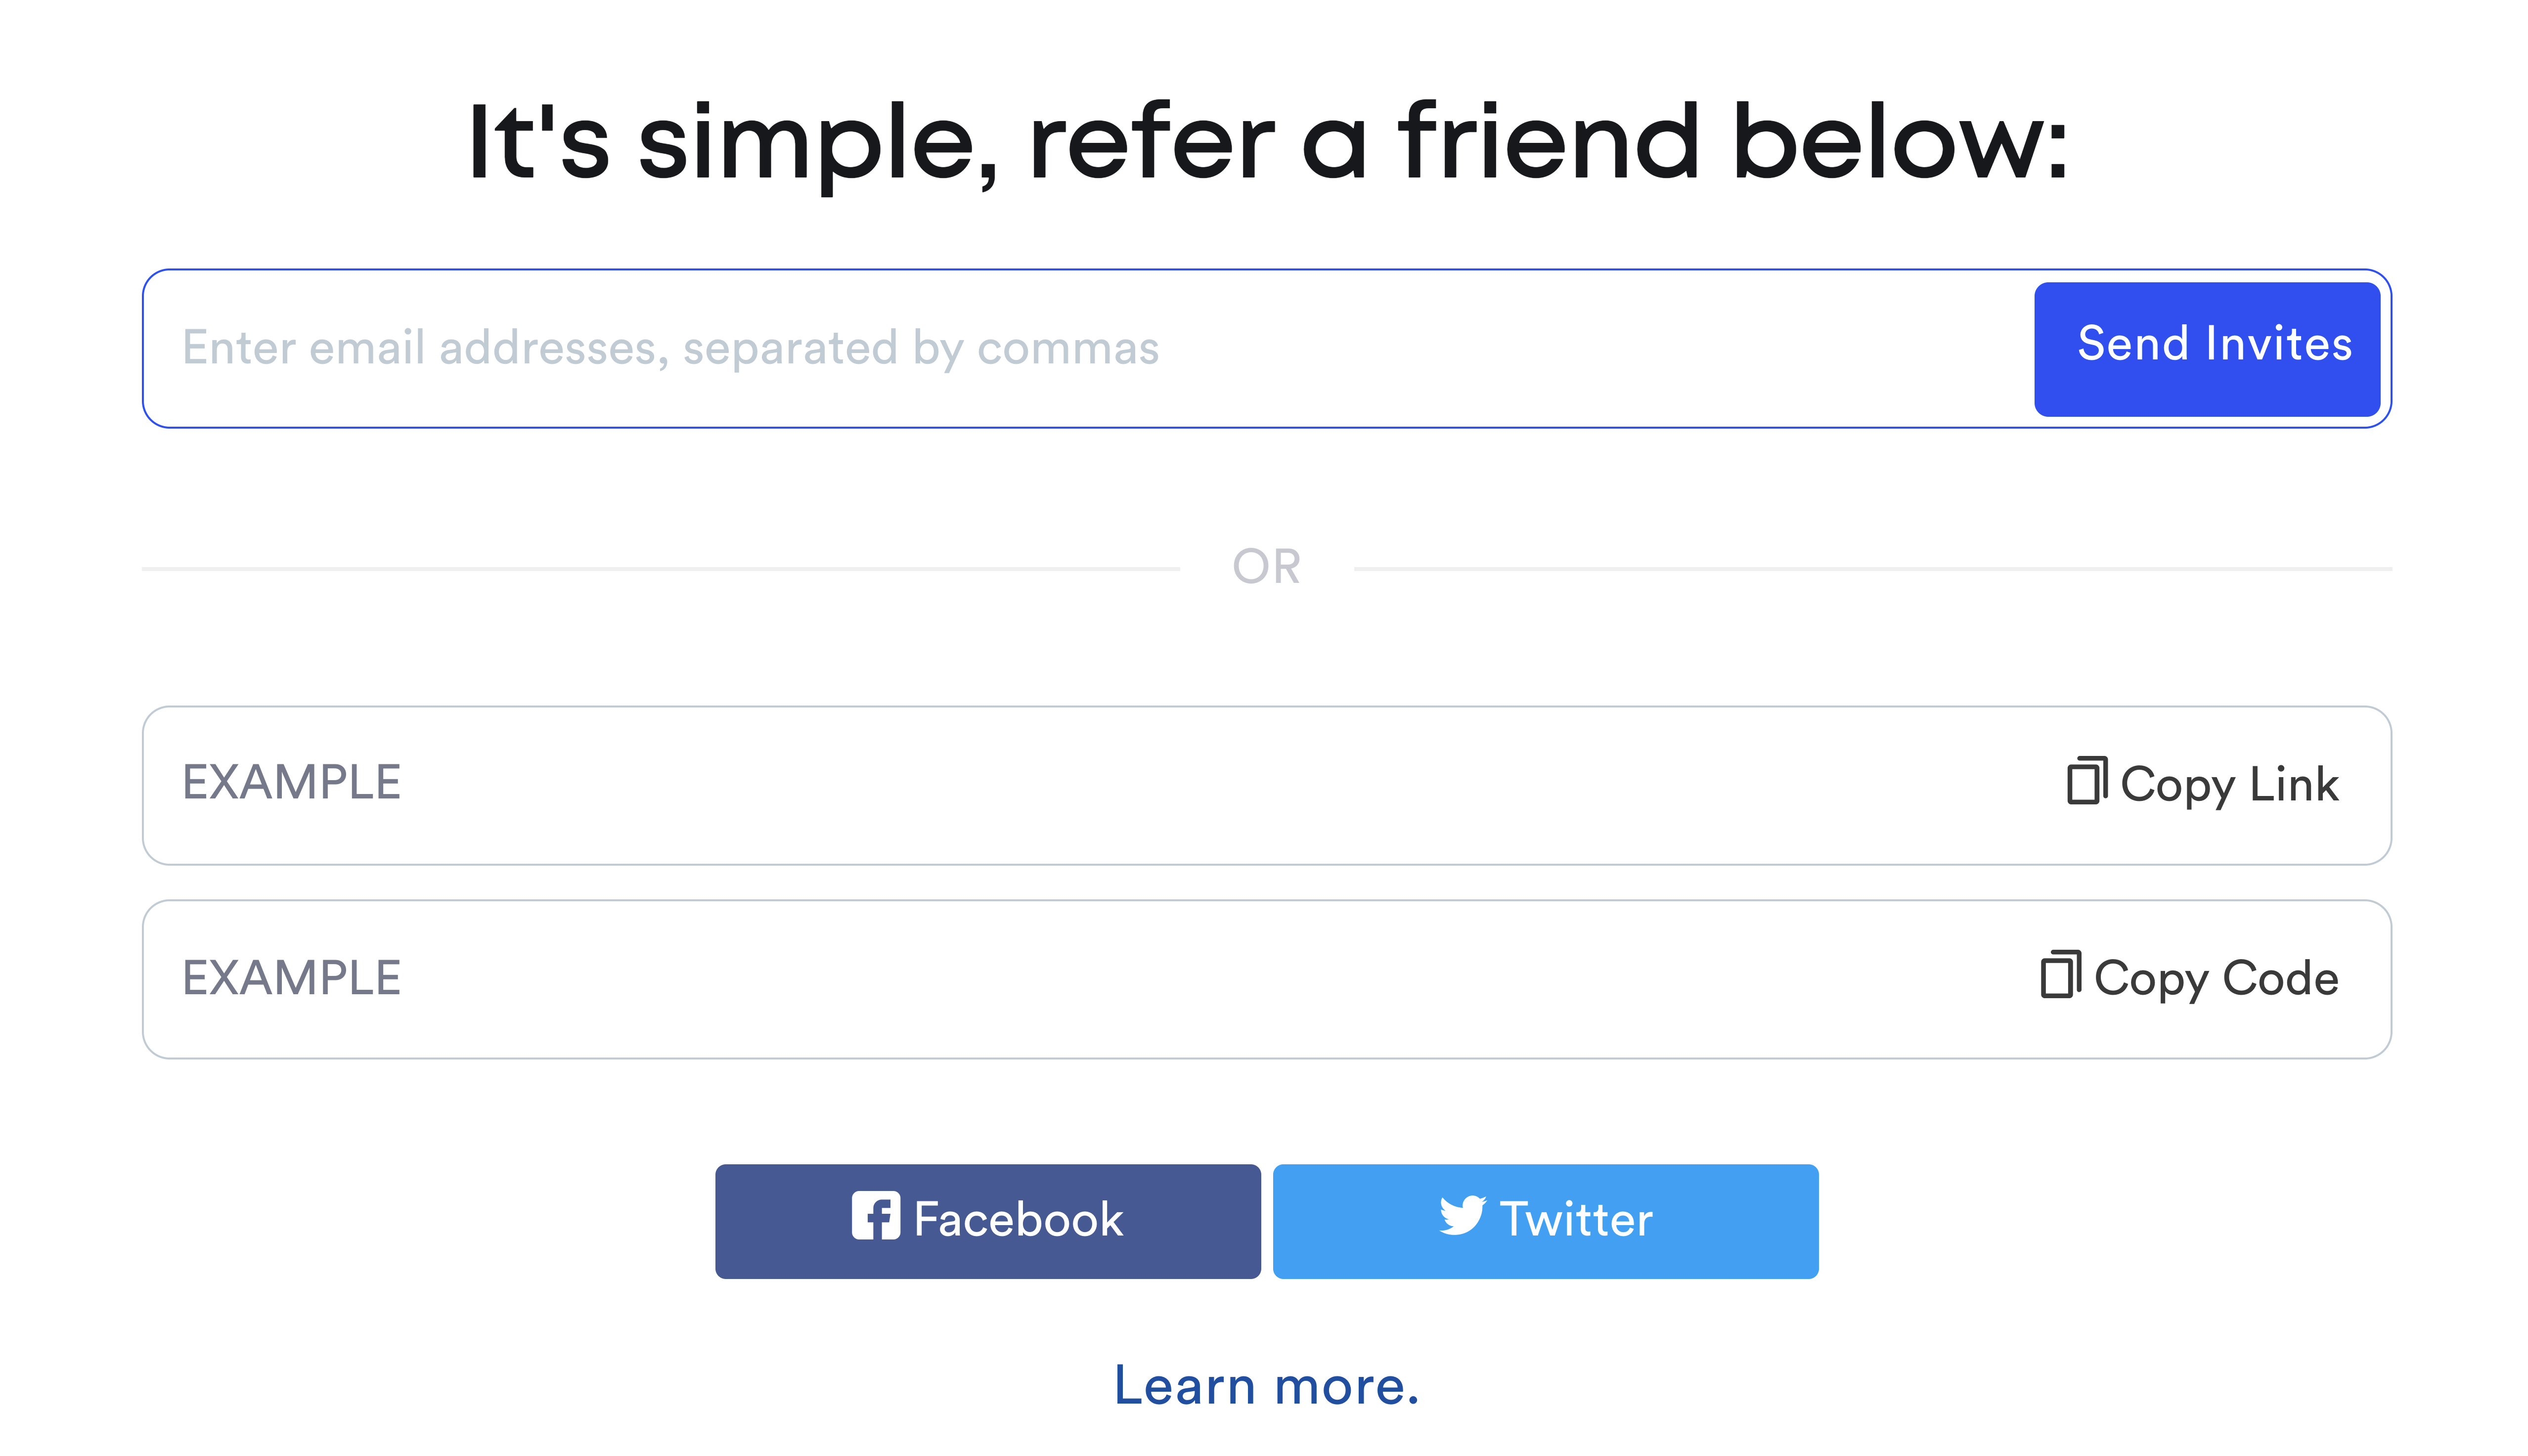Viewport: 2528px width, 1456px height.
Task: Click the Twitter text on share button
Action: click(x=1576, y=1220)
